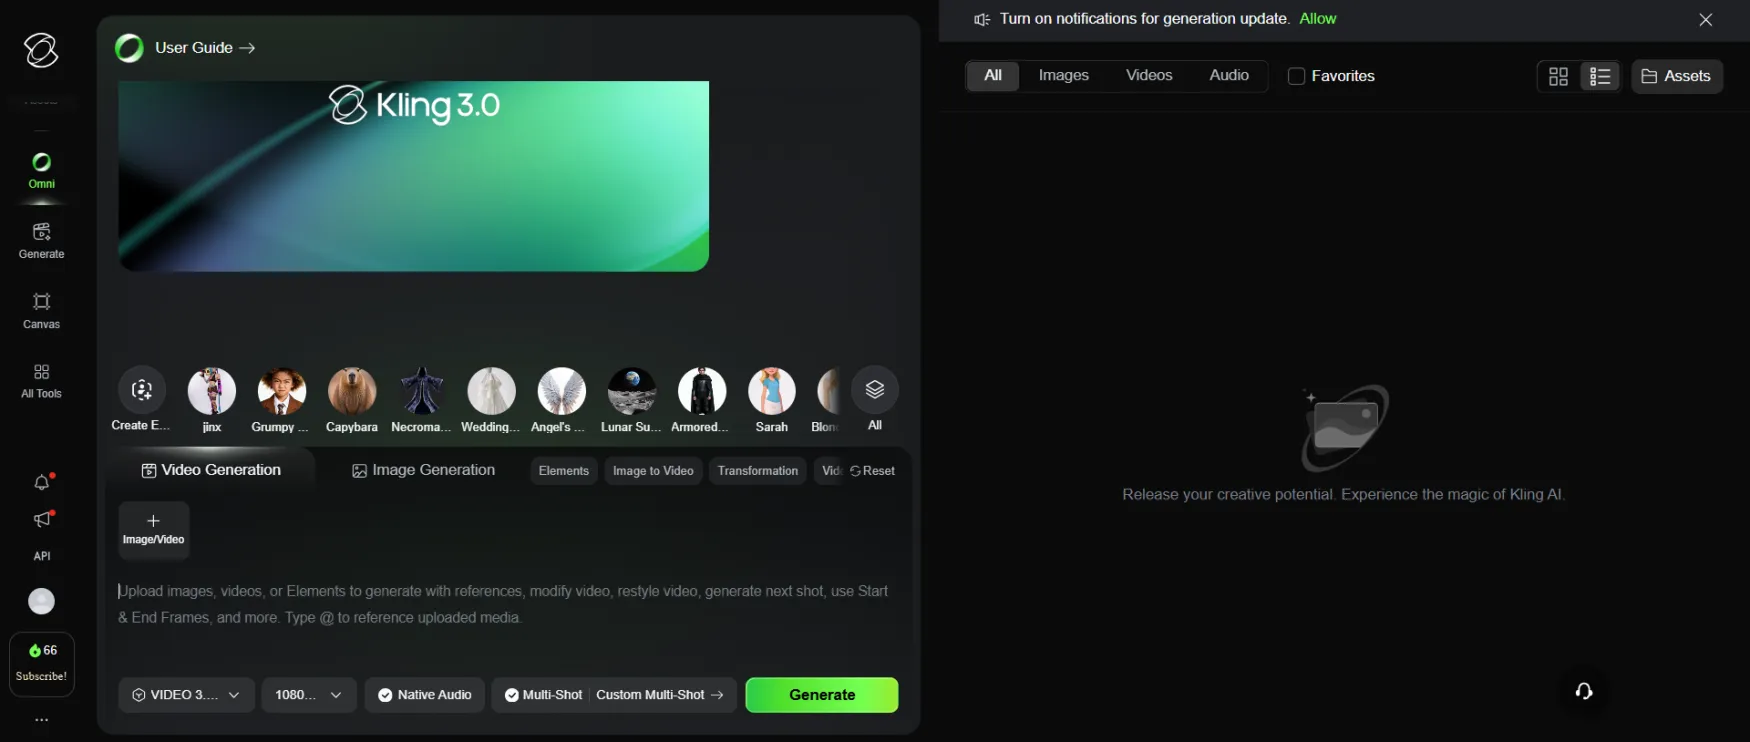This screenshot has height=742, width=1750.
Task: Select the Capybara element thumbnail
Action: coord(352,391)
